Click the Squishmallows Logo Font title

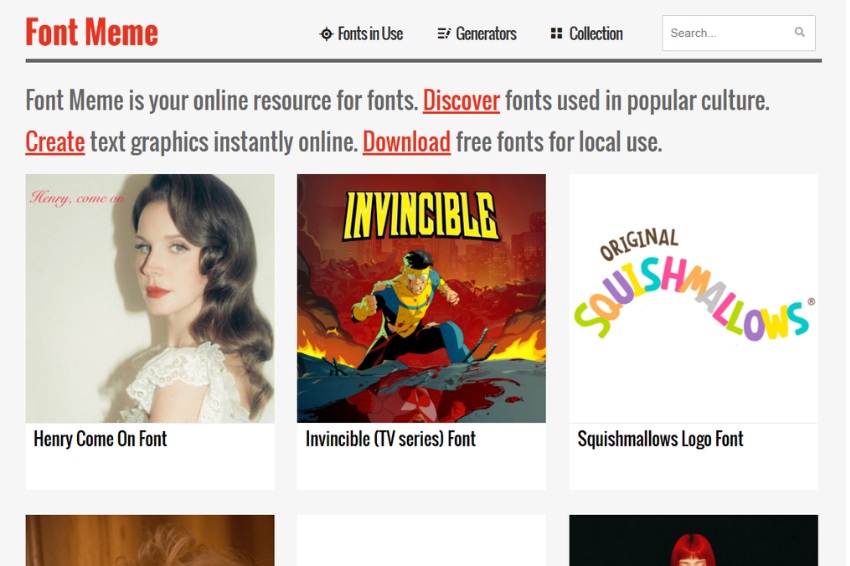(x=660, y=439)
